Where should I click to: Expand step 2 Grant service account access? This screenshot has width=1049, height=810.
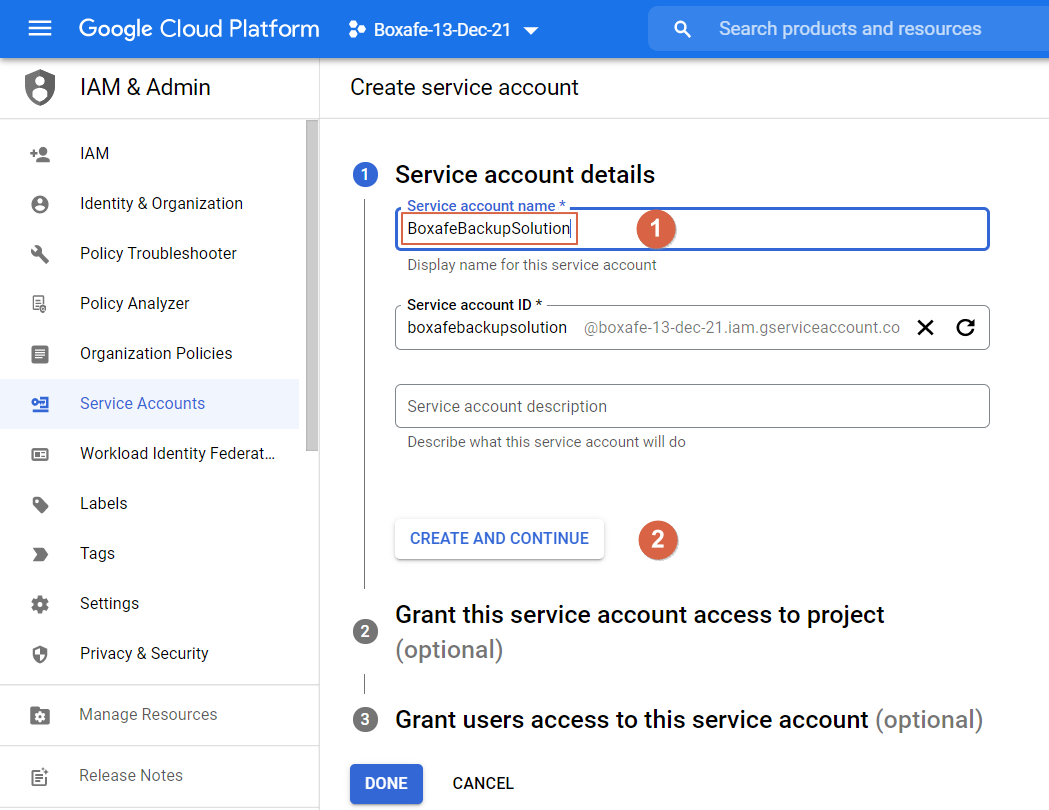(x=640, y=614)
